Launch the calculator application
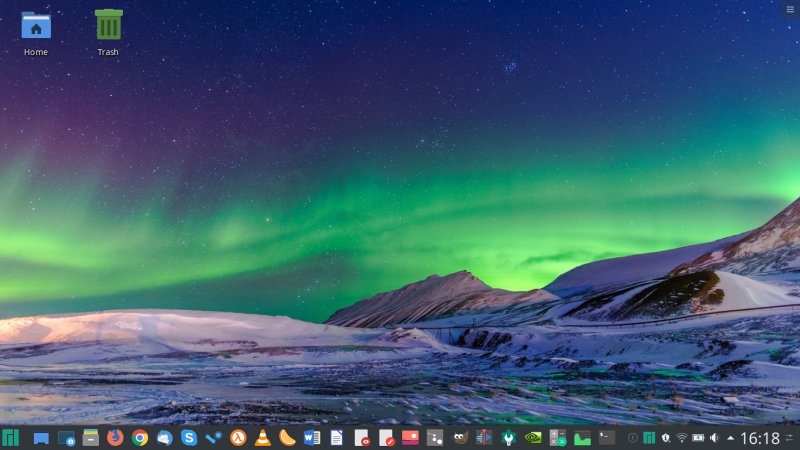 (558, 438)
